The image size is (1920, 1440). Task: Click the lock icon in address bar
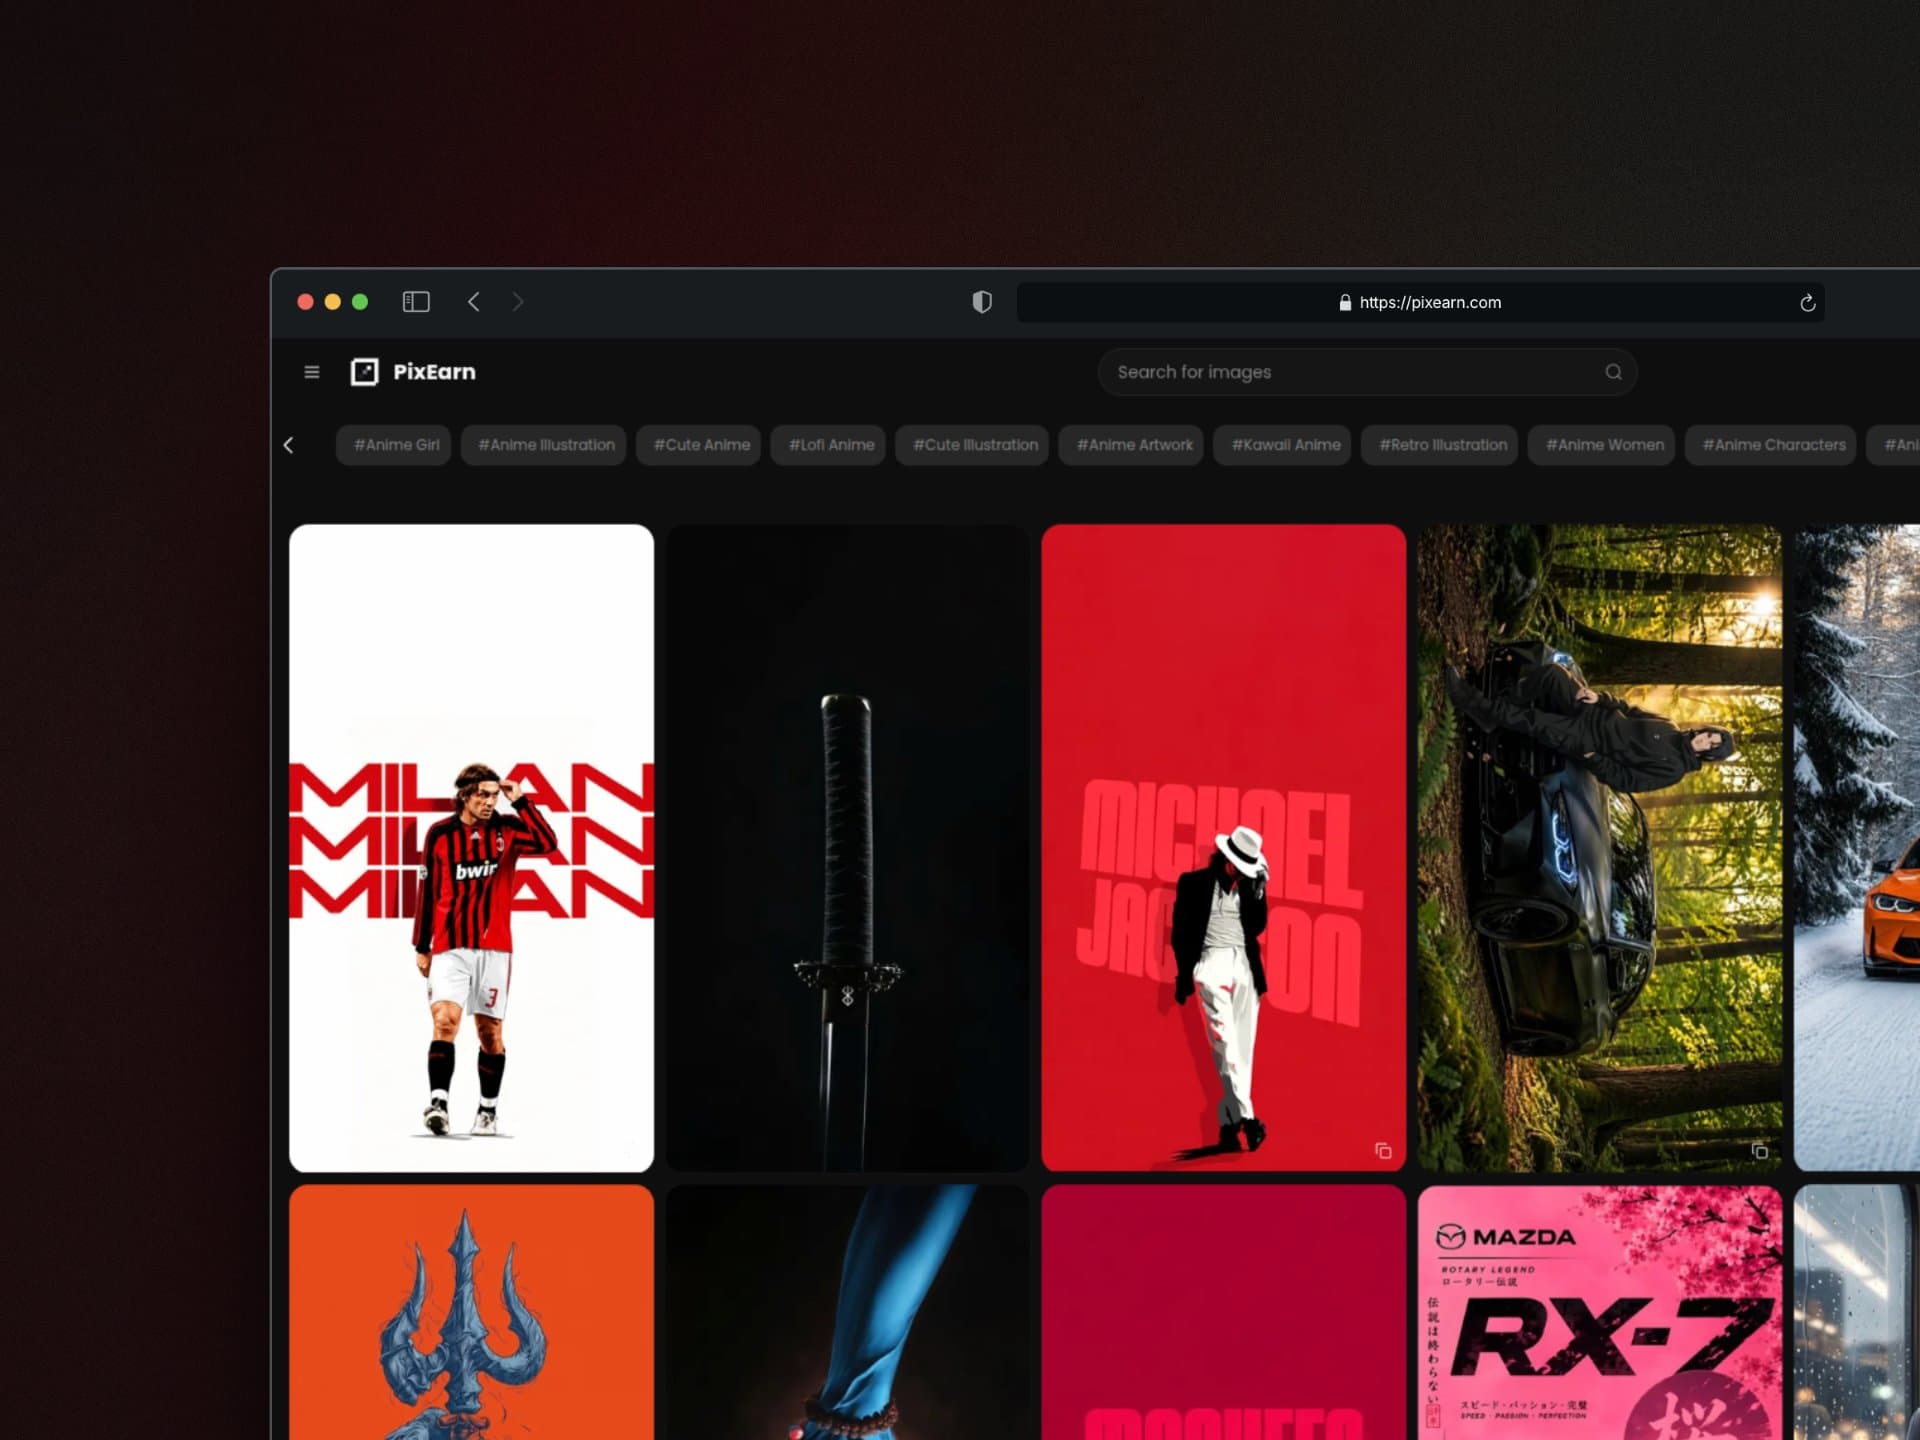point(1345,302)
